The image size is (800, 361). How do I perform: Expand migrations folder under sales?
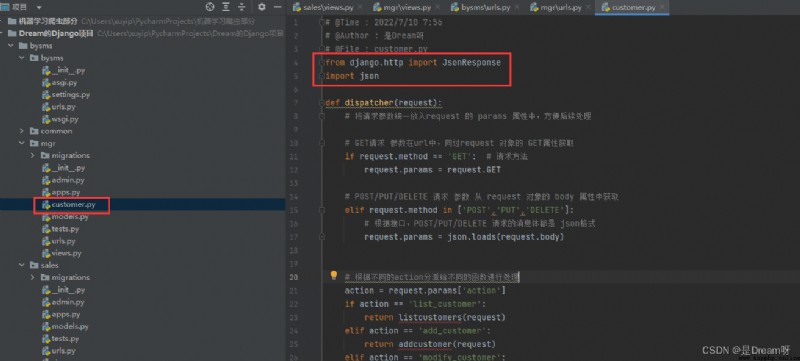[x=33, y=277]
